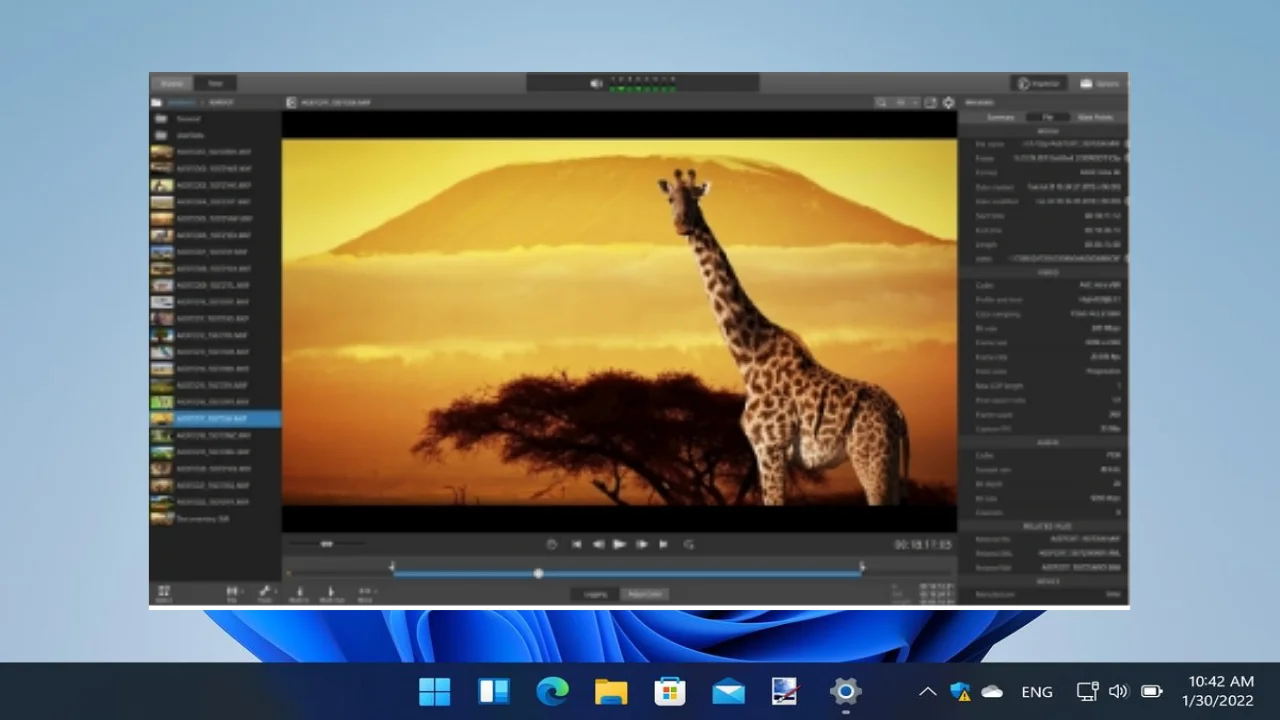This screenshot has height=720, width=1280.
Task: Click the folder icon in the path bar
Action: 156,102
